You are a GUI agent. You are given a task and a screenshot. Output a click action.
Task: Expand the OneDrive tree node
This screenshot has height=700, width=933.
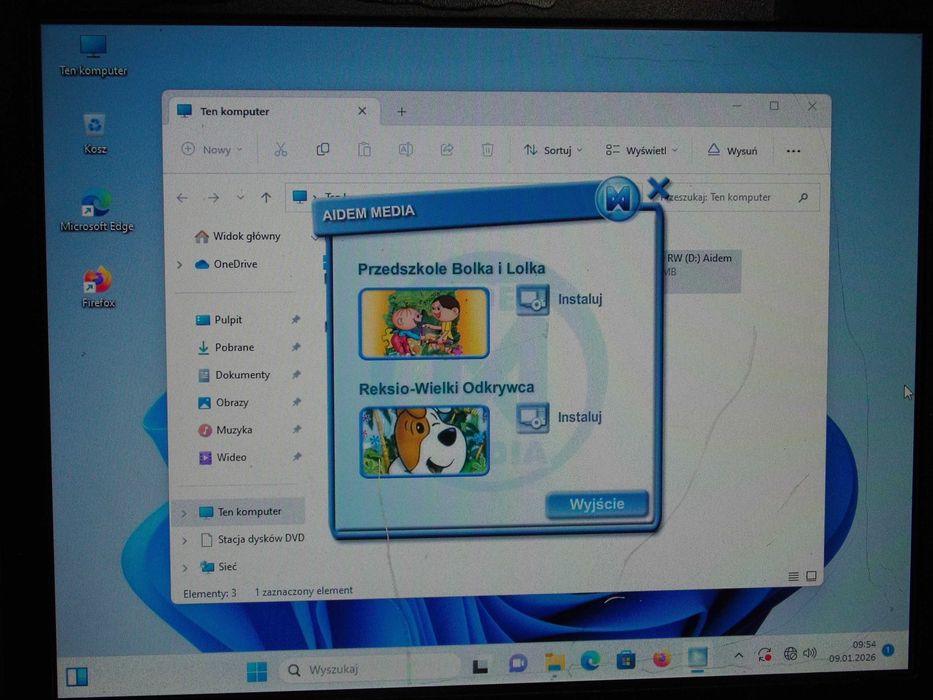[x=180, y=264]
